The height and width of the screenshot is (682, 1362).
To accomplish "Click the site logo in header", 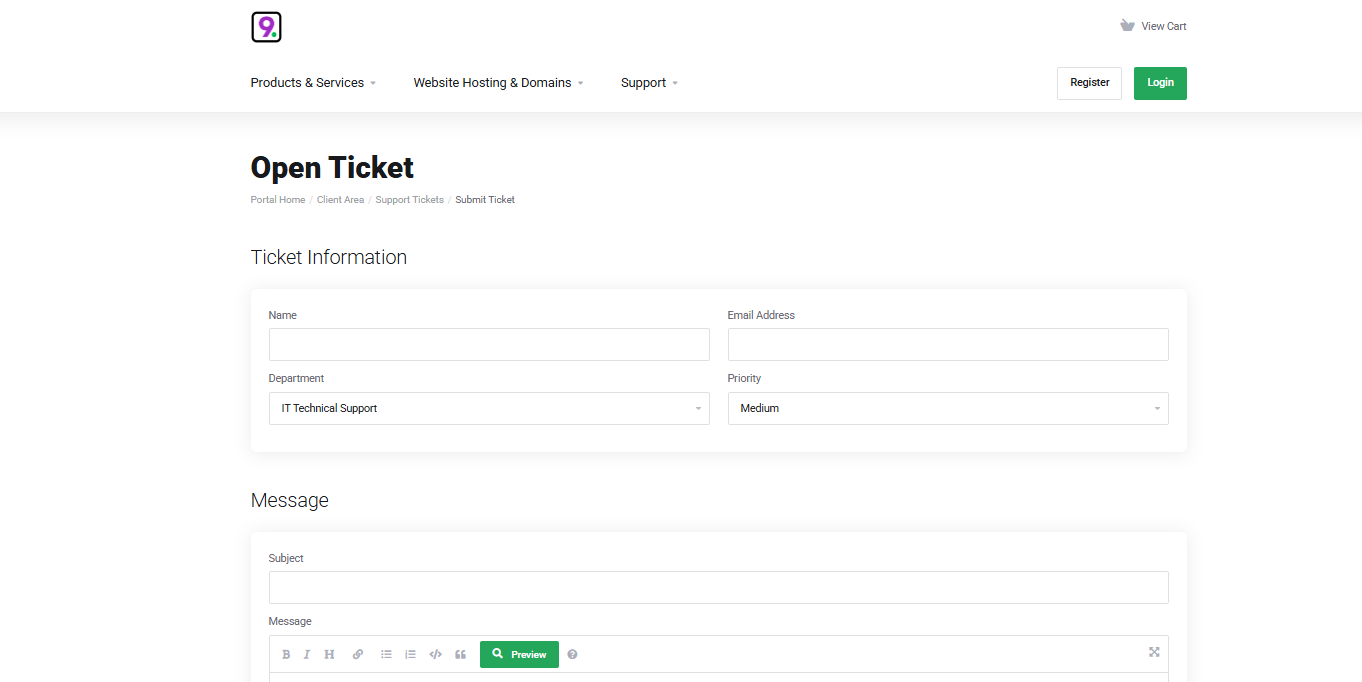I will (x=266, y=27).
